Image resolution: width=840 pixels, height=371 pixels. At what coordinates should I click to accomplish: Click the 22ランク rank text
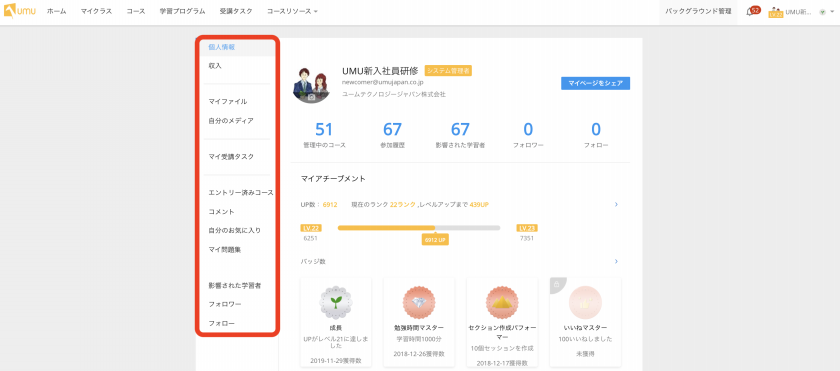pos(403,205)
